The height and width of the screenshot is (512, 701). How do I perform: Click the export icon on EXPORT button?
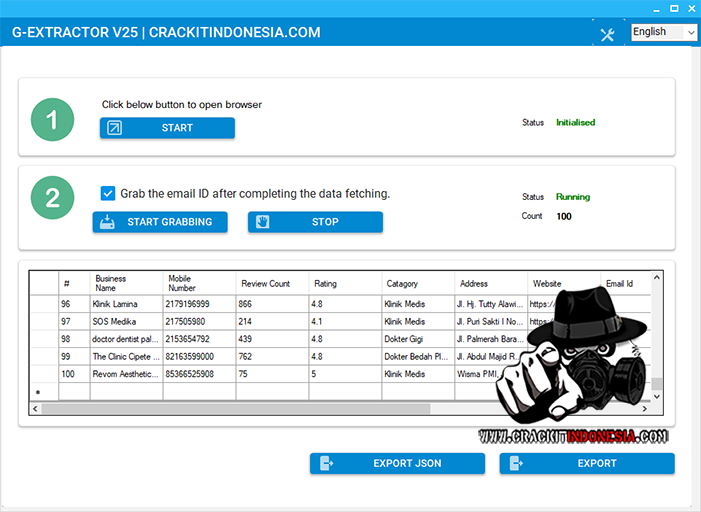tap(515, 464)
